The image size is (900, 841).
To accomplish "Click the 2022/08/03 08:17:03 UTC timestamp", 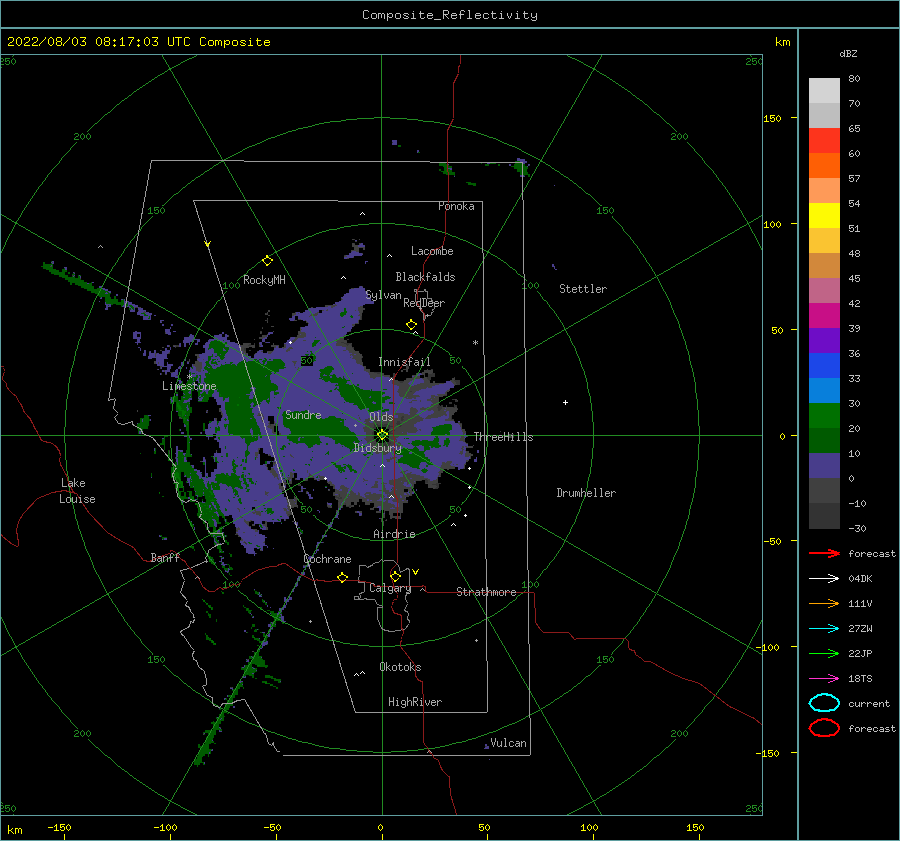I will coord(139,42).
